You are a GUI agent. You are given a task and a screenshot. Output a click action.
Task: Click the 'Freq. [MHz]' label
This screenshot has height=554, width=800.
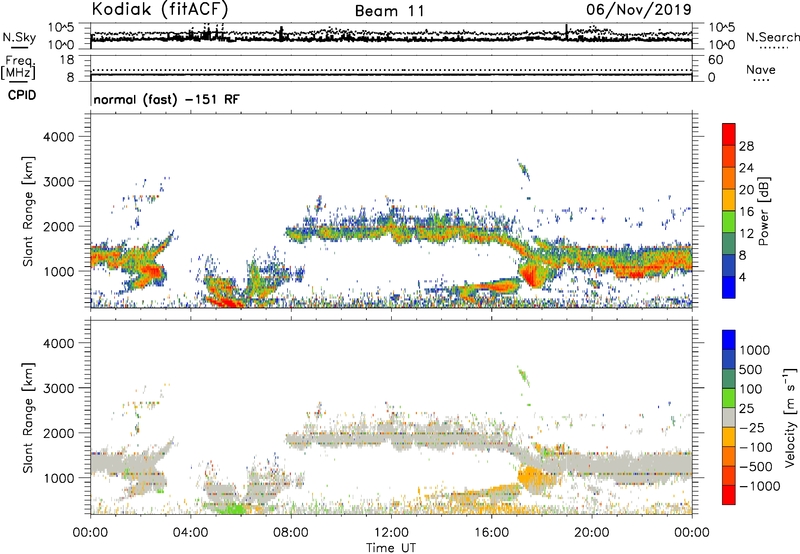pos(18,67)
